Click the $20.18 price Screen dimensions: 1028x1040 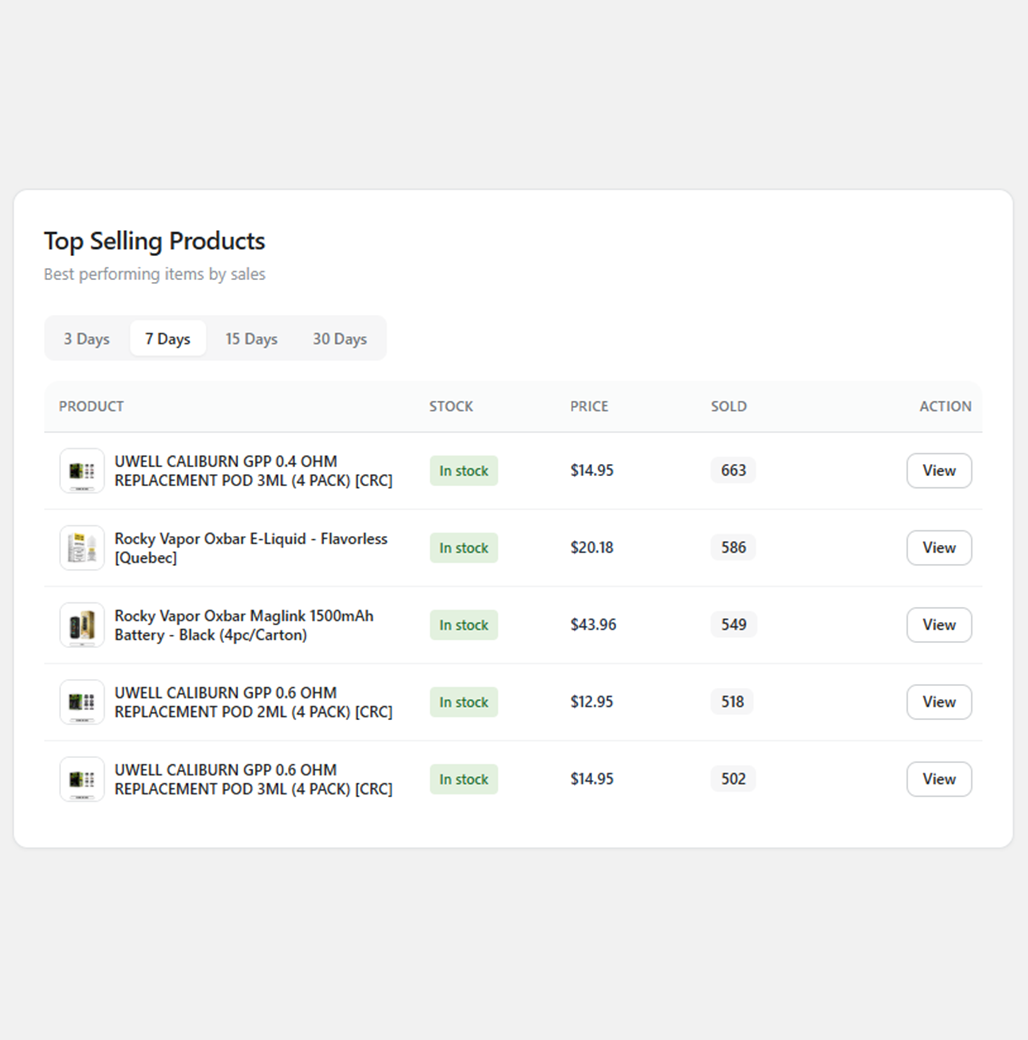tap(592, 548)
